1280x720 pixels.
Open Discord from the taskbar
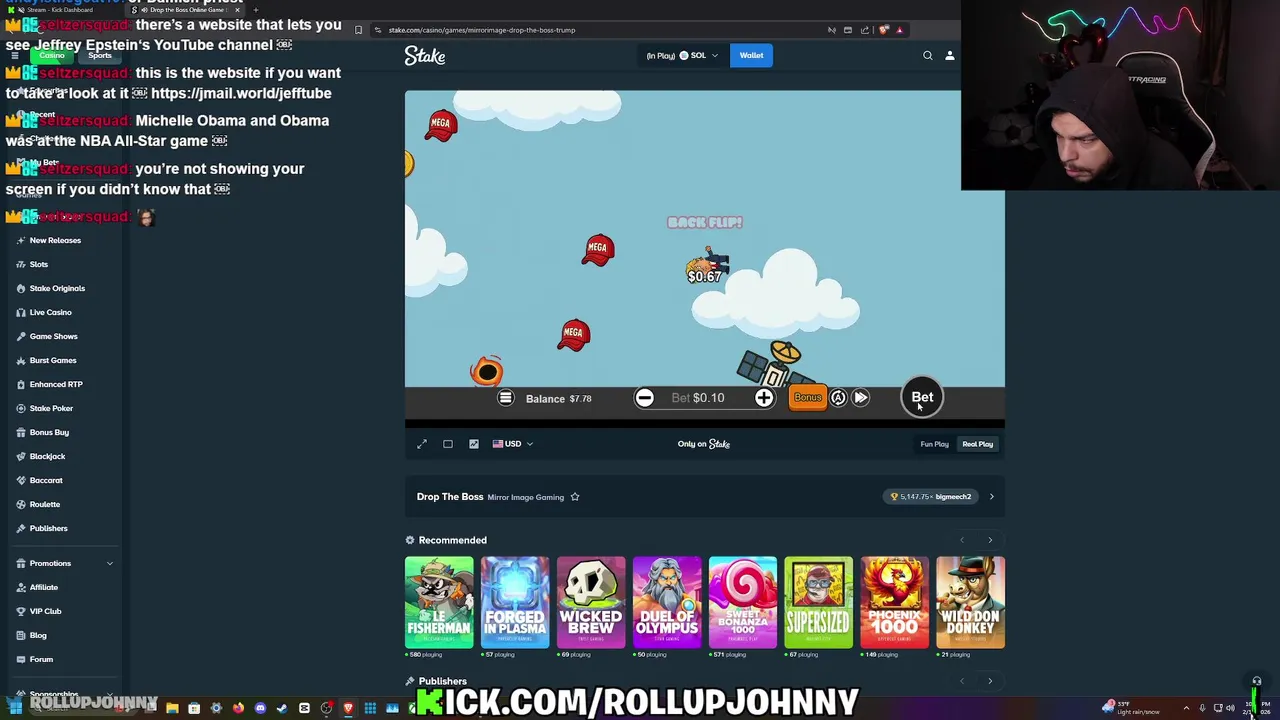[x=260, y=708]
